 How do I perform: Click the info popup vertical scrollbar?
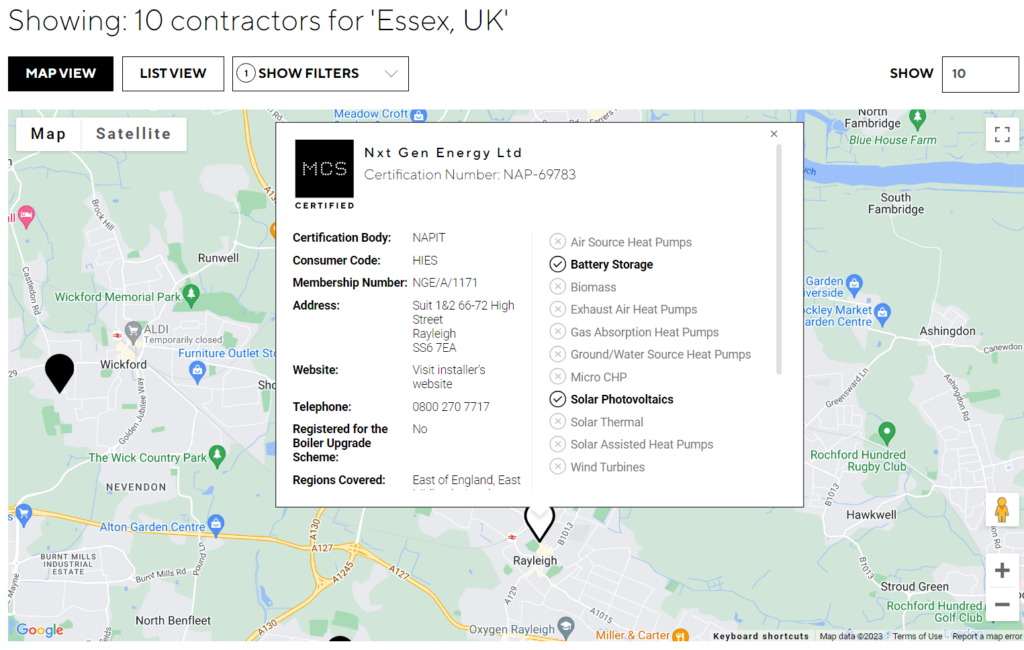point(778,259)
